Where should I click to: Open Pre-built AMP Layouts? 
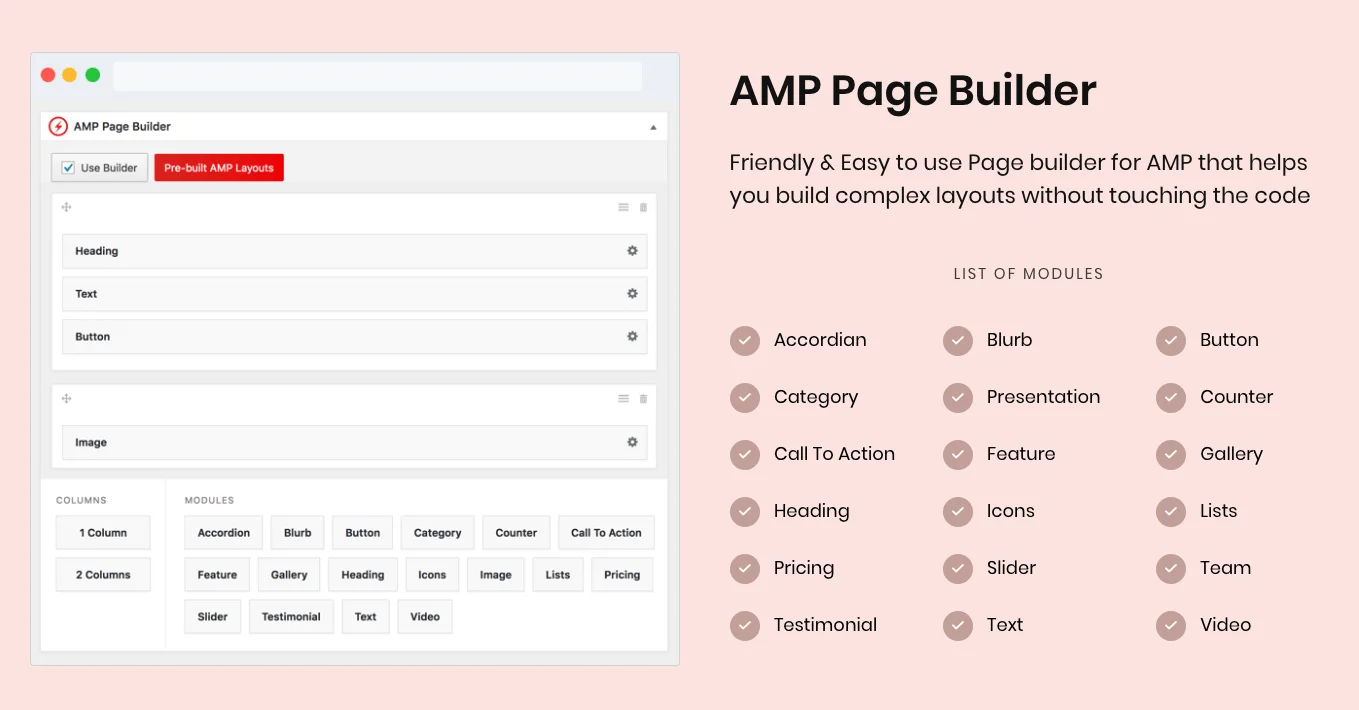(219, 167)
